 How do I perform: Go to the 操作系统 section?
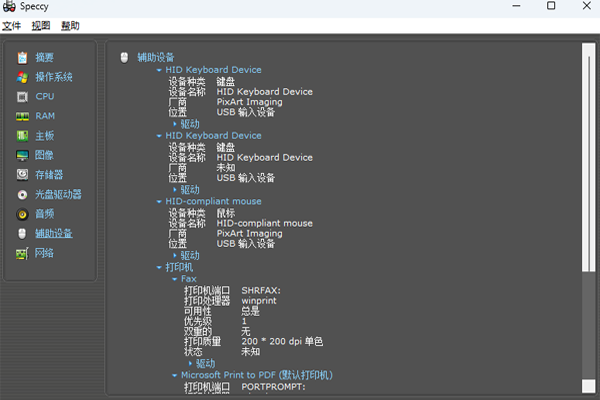[54, 77]
